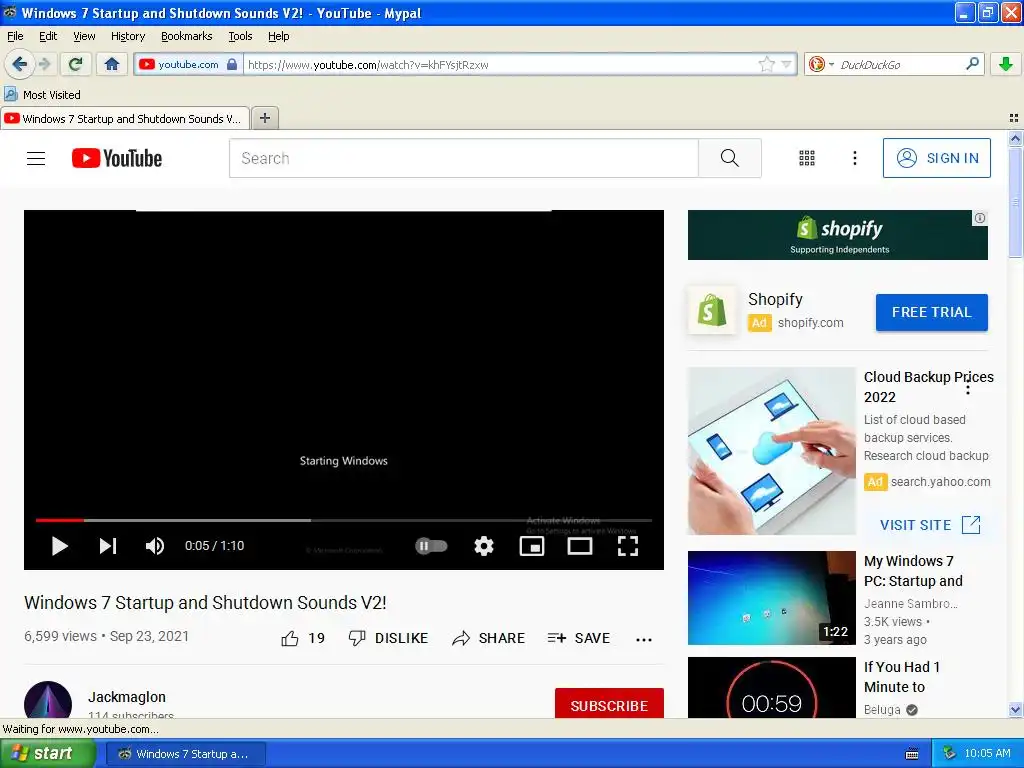The width and height of the screenshot is (1024, 768).
Task: Click the SHARE arrow button
Action: click(488, 638)
